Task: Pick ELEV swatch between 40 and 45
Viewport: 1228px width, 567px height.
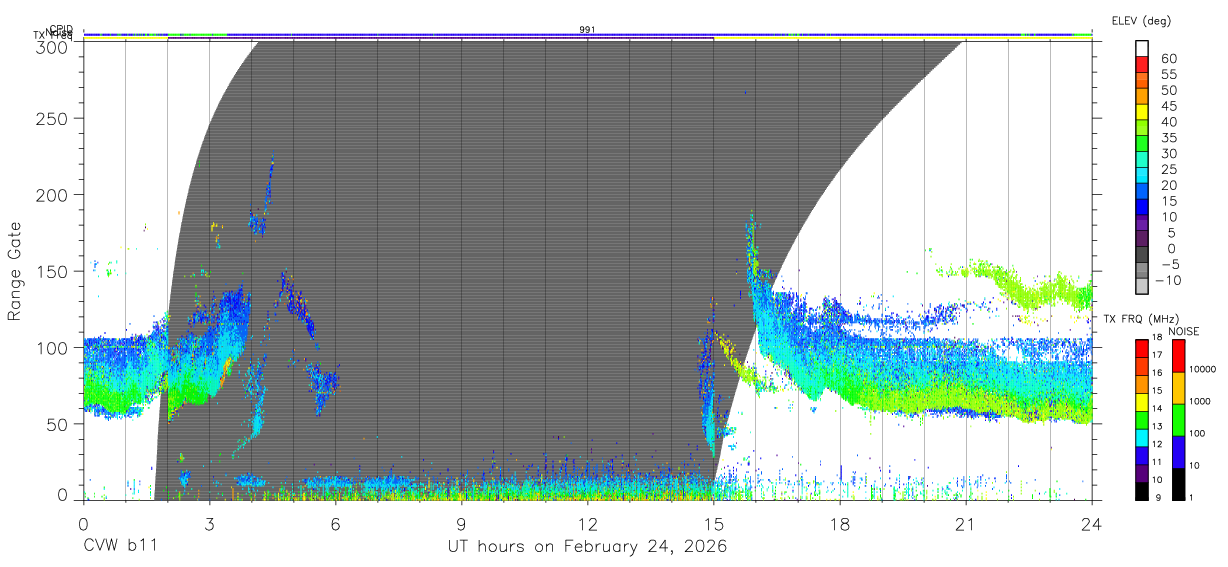Action: 1142,112
